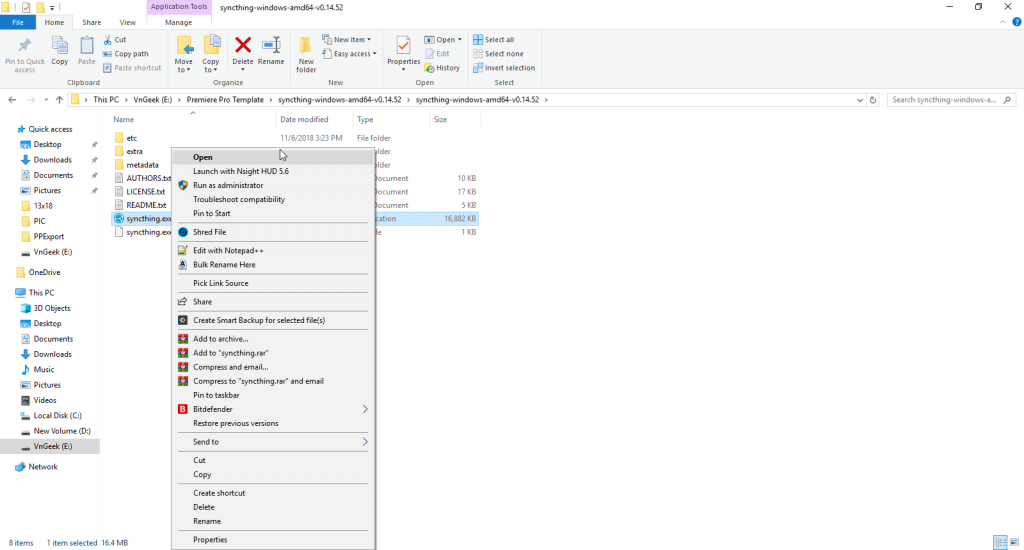Viewport: 1024px width, 550px height.
Task: Choose Share in the context menu
Action: (x=273, y=302)
